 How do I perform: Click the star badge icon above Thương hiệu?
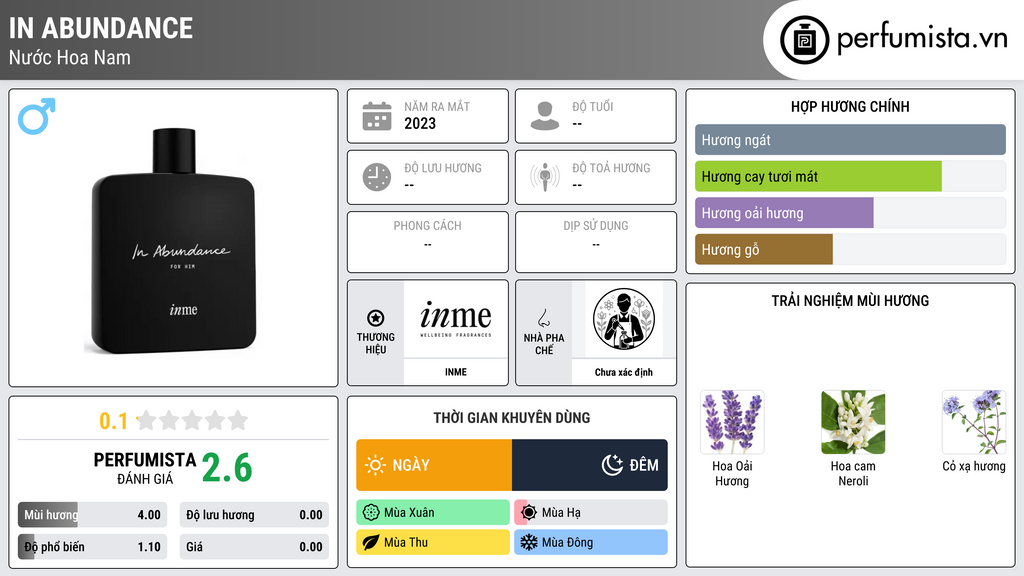[376, 318]
